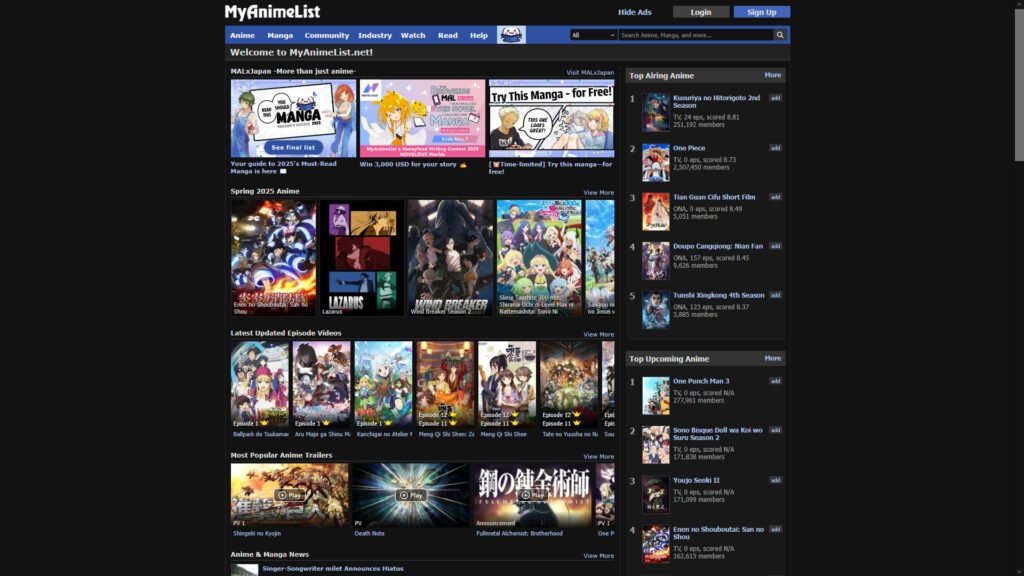Open the Must-Read Manga banner image
Viewport: 1024px width, 576px height.
pyautogui.click(x=293, y=118)
